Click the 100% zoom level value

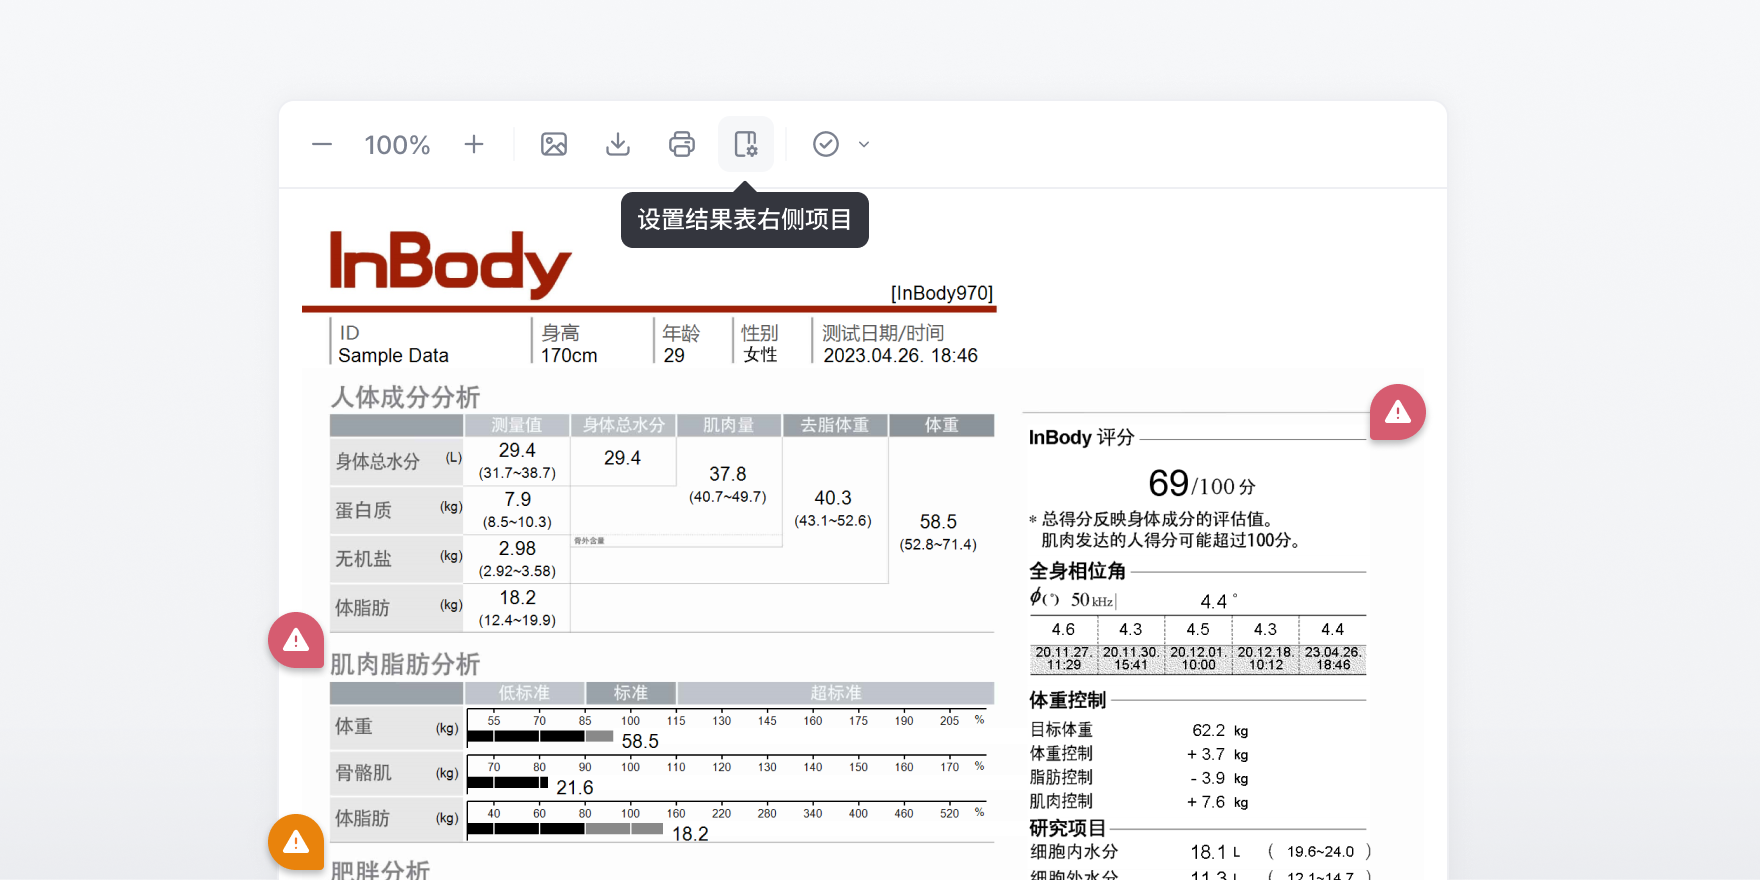(397, 145)
